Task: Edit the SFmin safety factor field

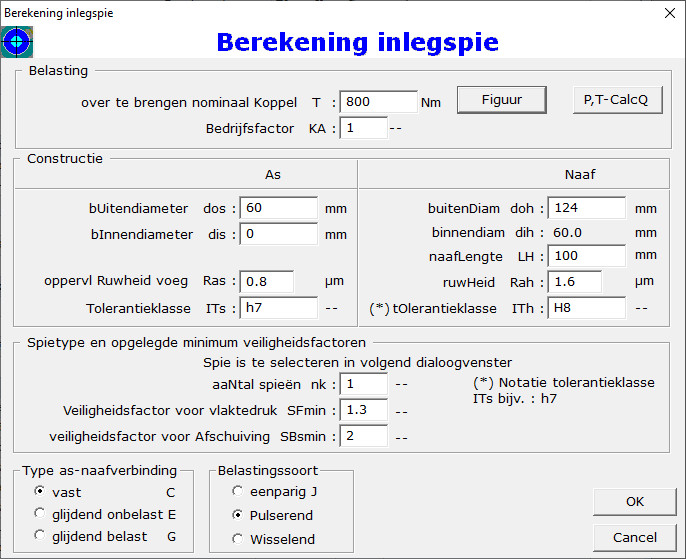Action: [x=364, y=410]
